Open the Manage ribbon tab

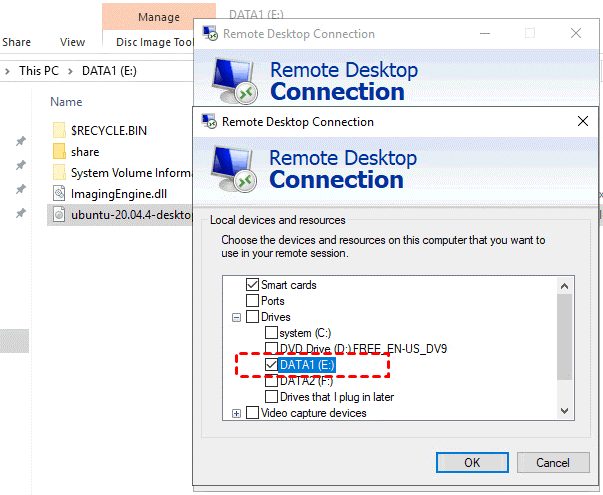pos(158,17)
